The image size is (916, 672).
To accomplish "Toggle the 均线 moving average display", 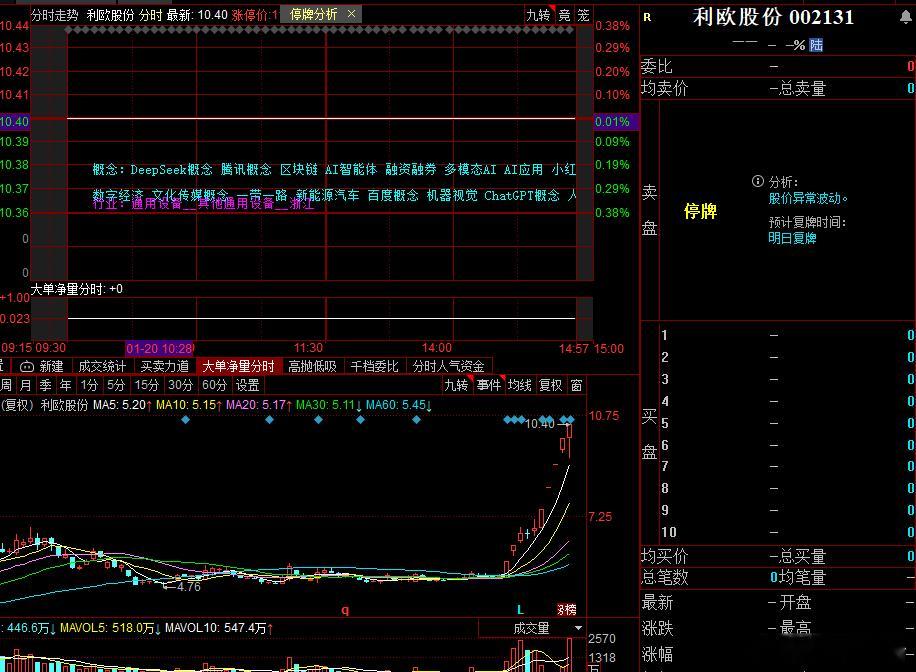I will pyautogui.click(x=520, y=385).
